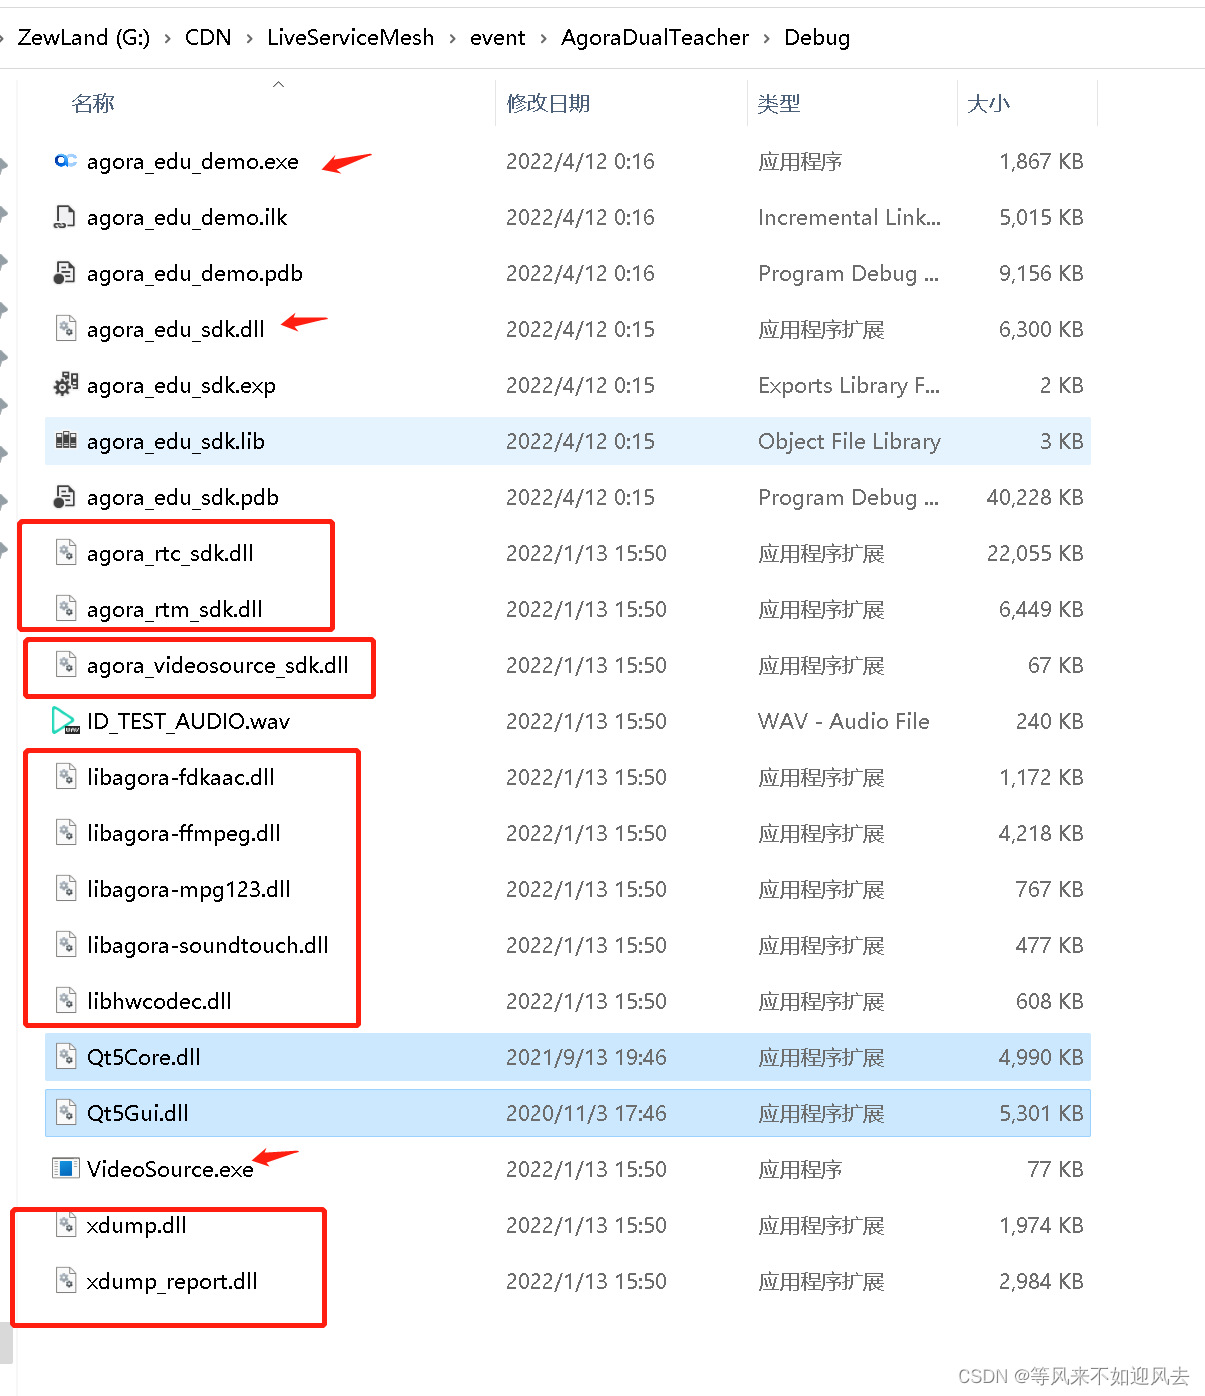Select the file name agora_videosource_sdk.dll
Image resolution: width=1205 pixels, height=1396 pixels.
(218, 666)
